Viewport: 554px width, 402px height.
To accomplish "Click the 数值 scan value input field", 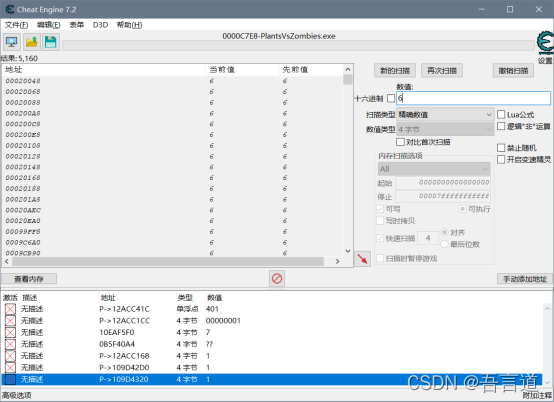I will point(473,98).
